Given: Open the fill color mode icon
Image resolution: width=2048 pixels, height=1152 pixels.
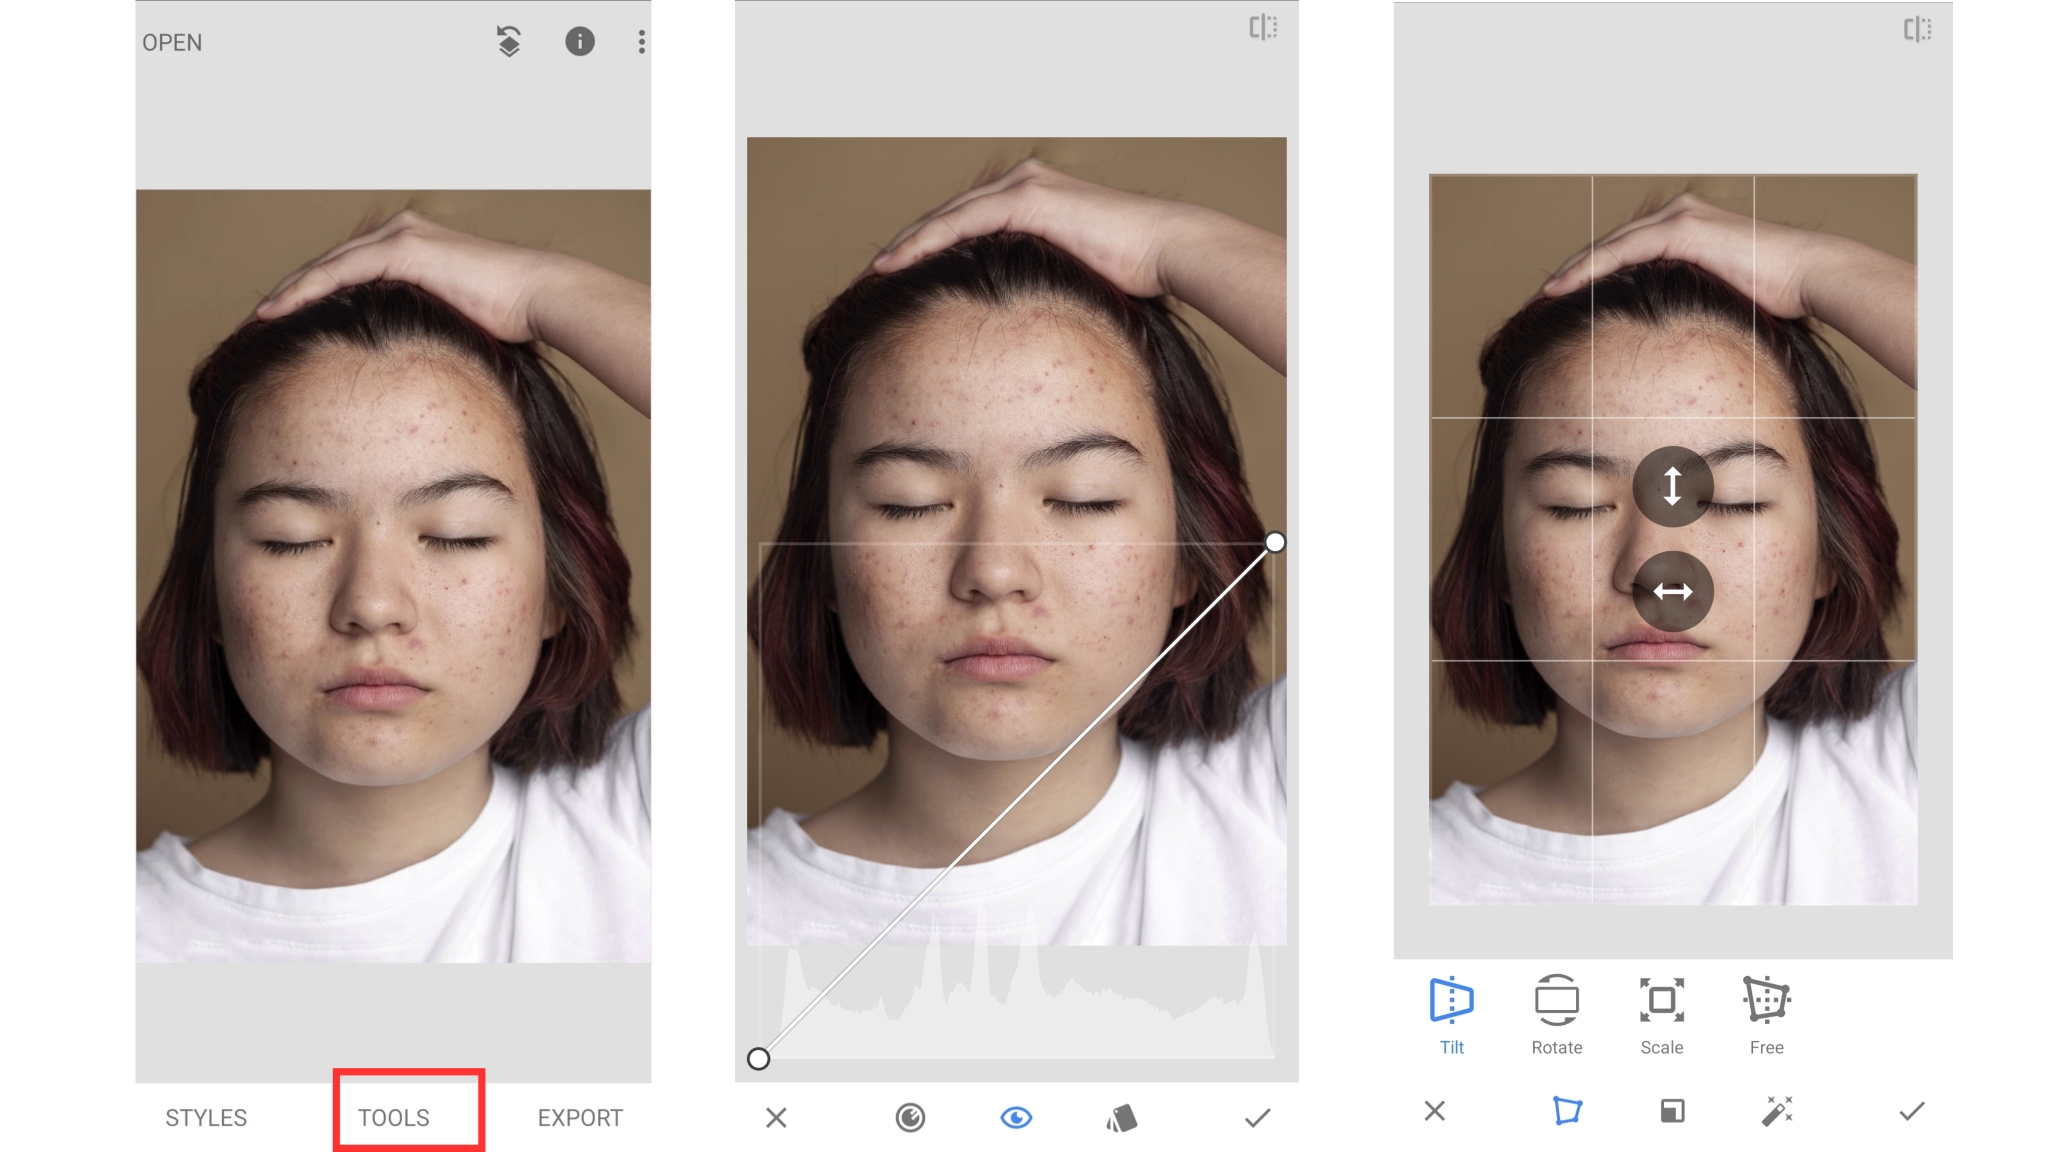Looking at the screenshot, I should pos(1673,1111).
